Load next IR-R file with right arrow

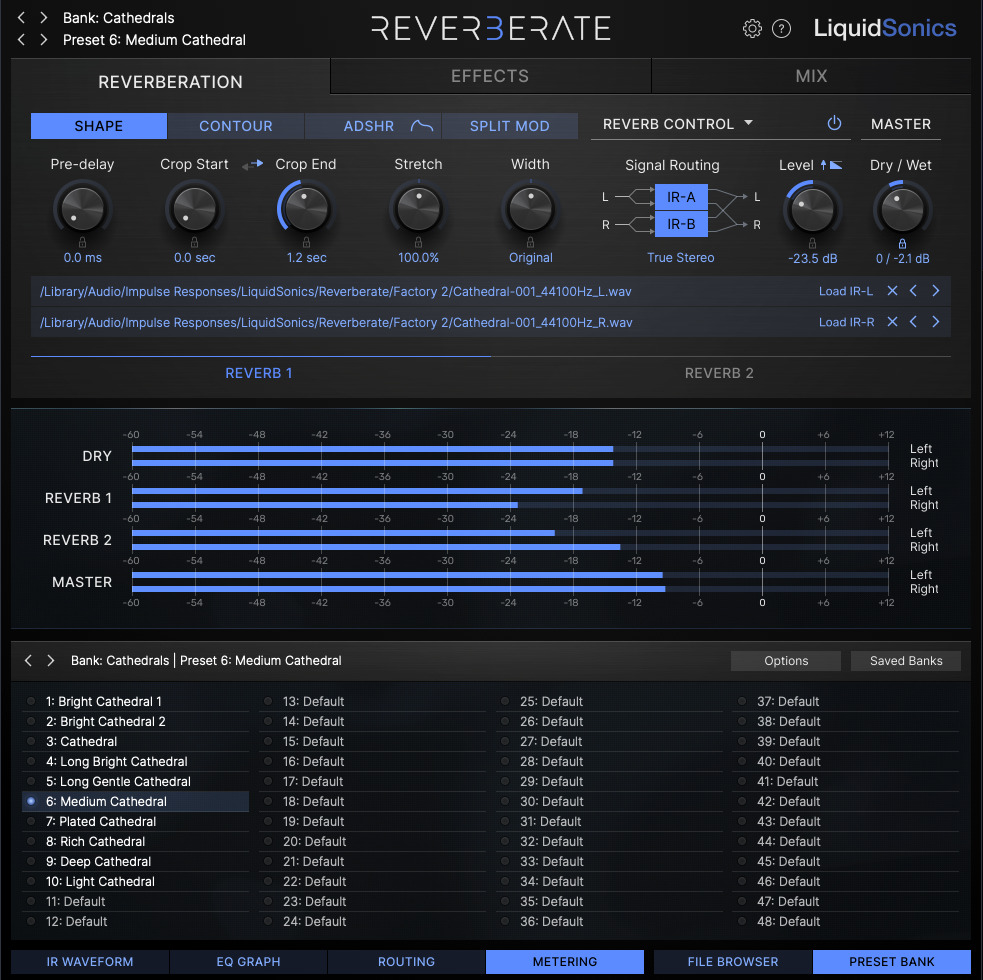[935, 322]
